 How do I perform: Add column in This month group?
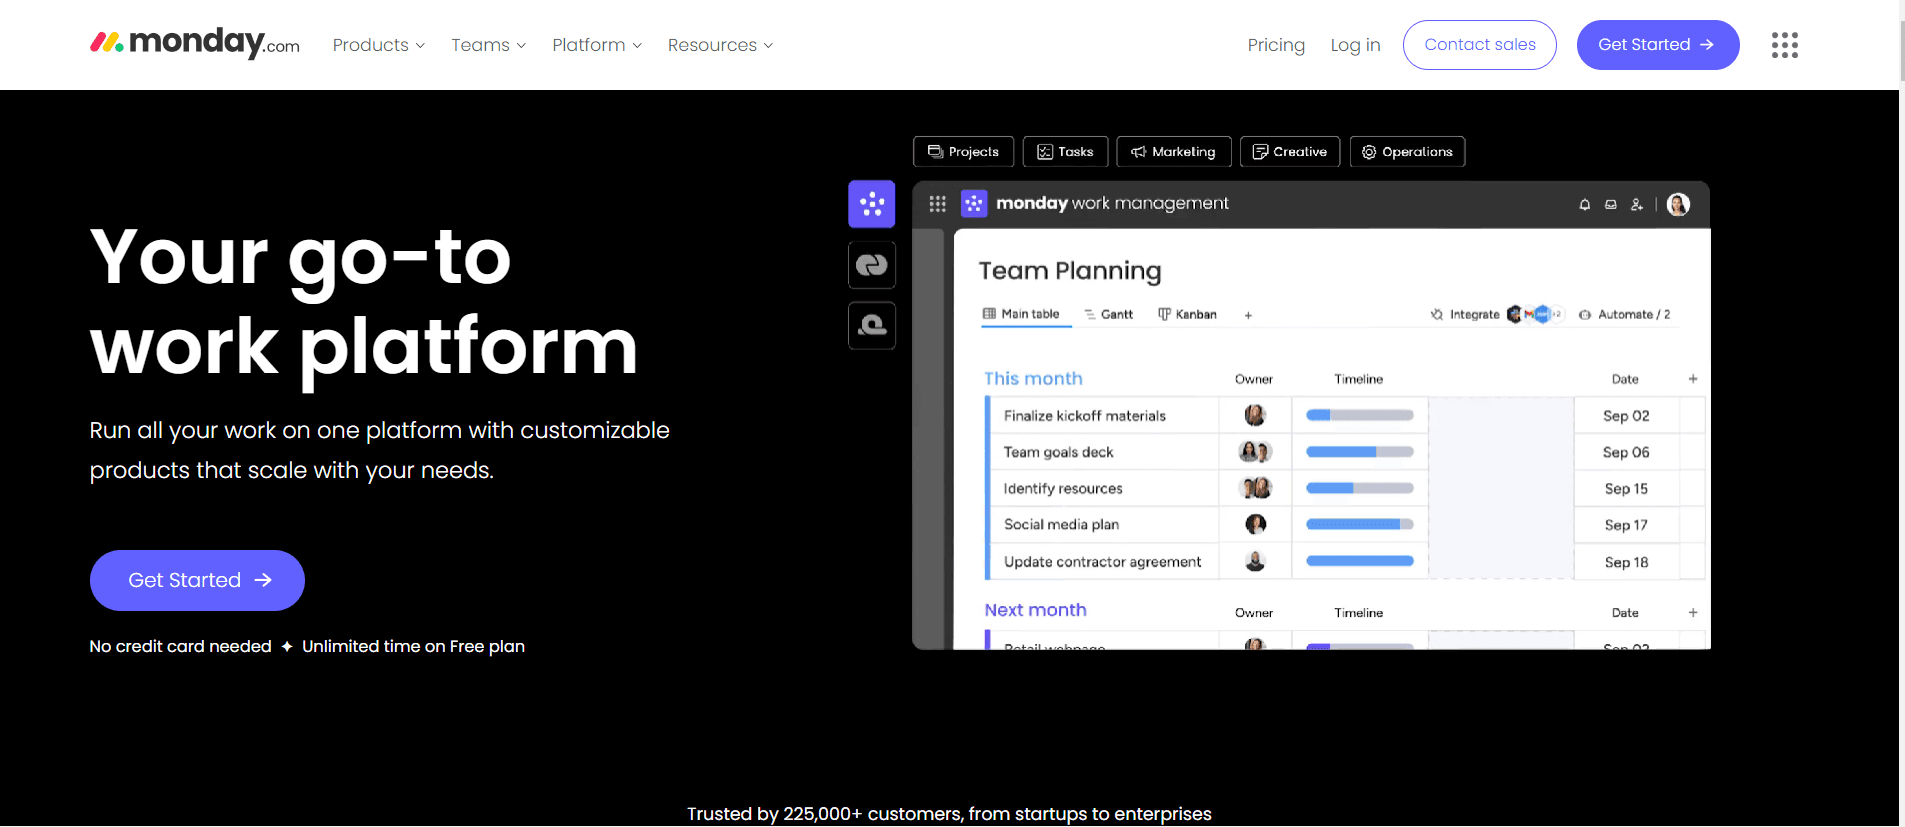click(1693, 379)
